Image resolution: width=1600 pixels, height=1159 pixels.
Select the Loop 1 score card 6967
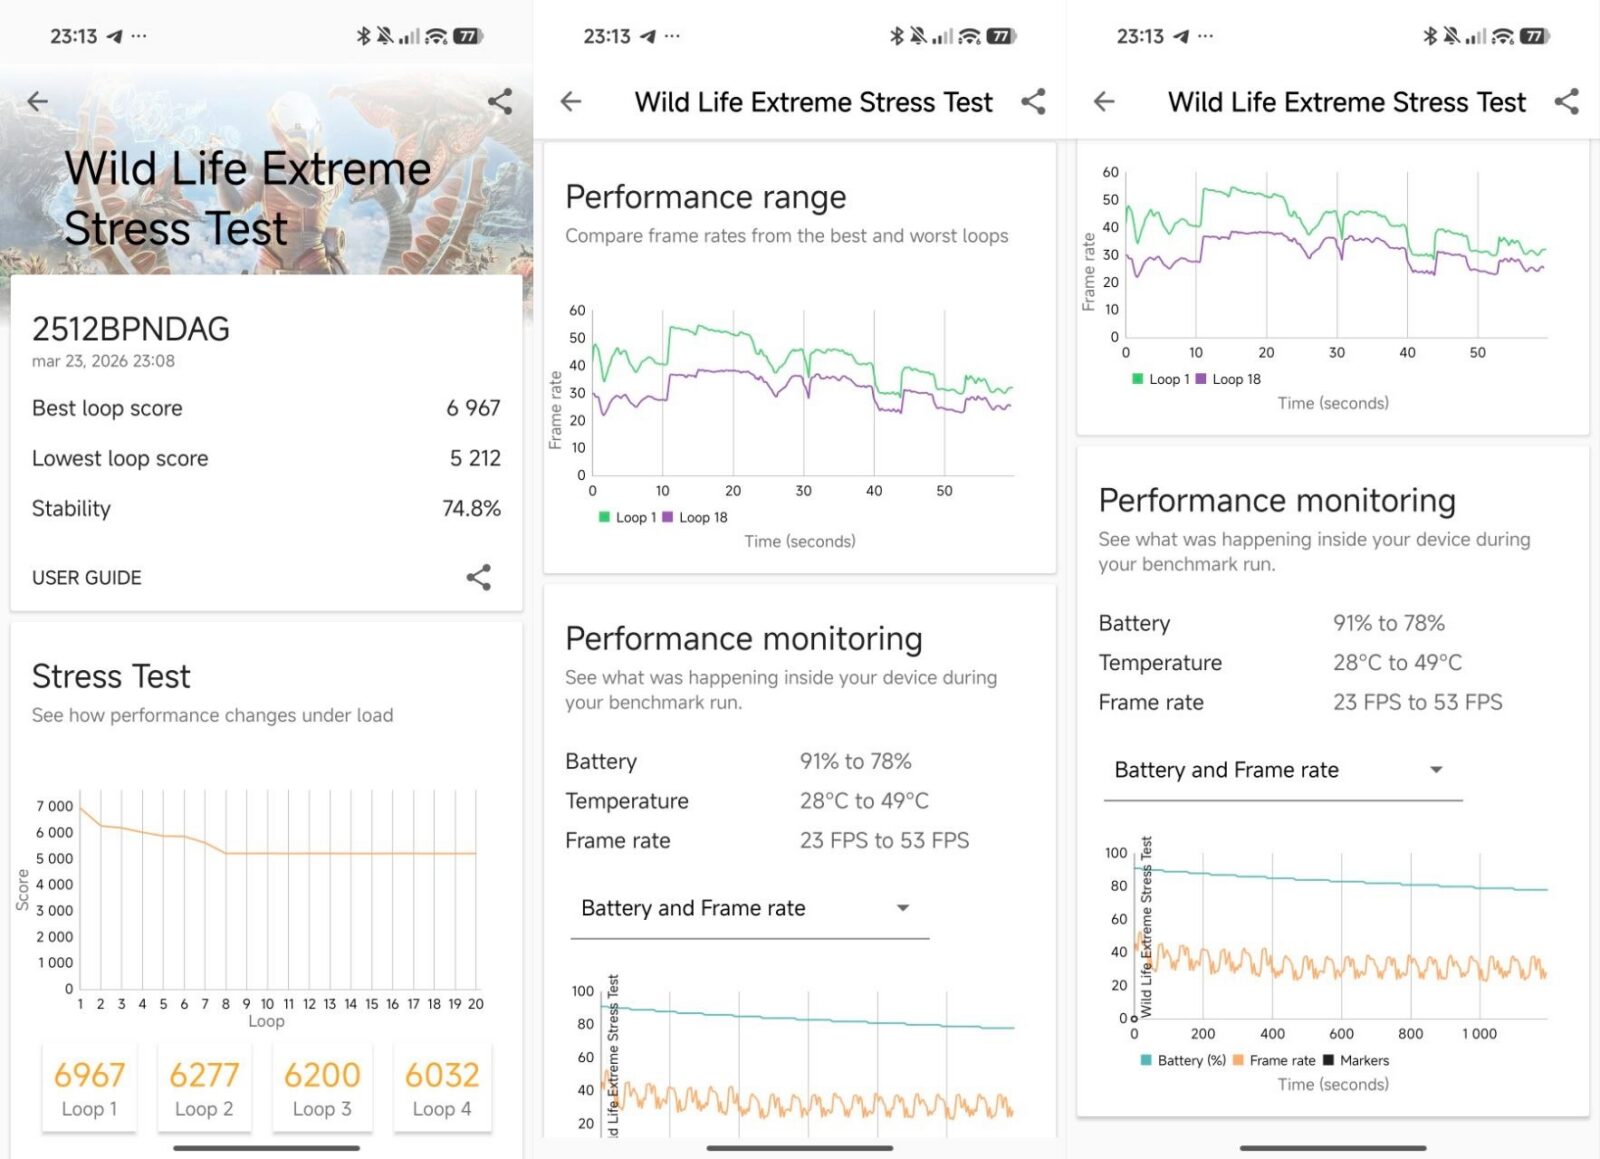(89, 1088)
